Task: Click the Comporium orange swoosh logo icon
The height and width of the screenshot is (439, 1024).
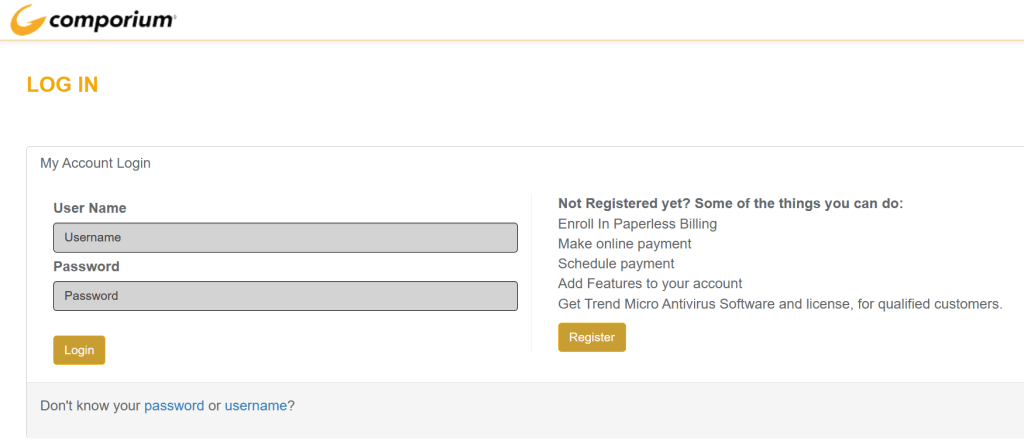Action: [27, 20]
